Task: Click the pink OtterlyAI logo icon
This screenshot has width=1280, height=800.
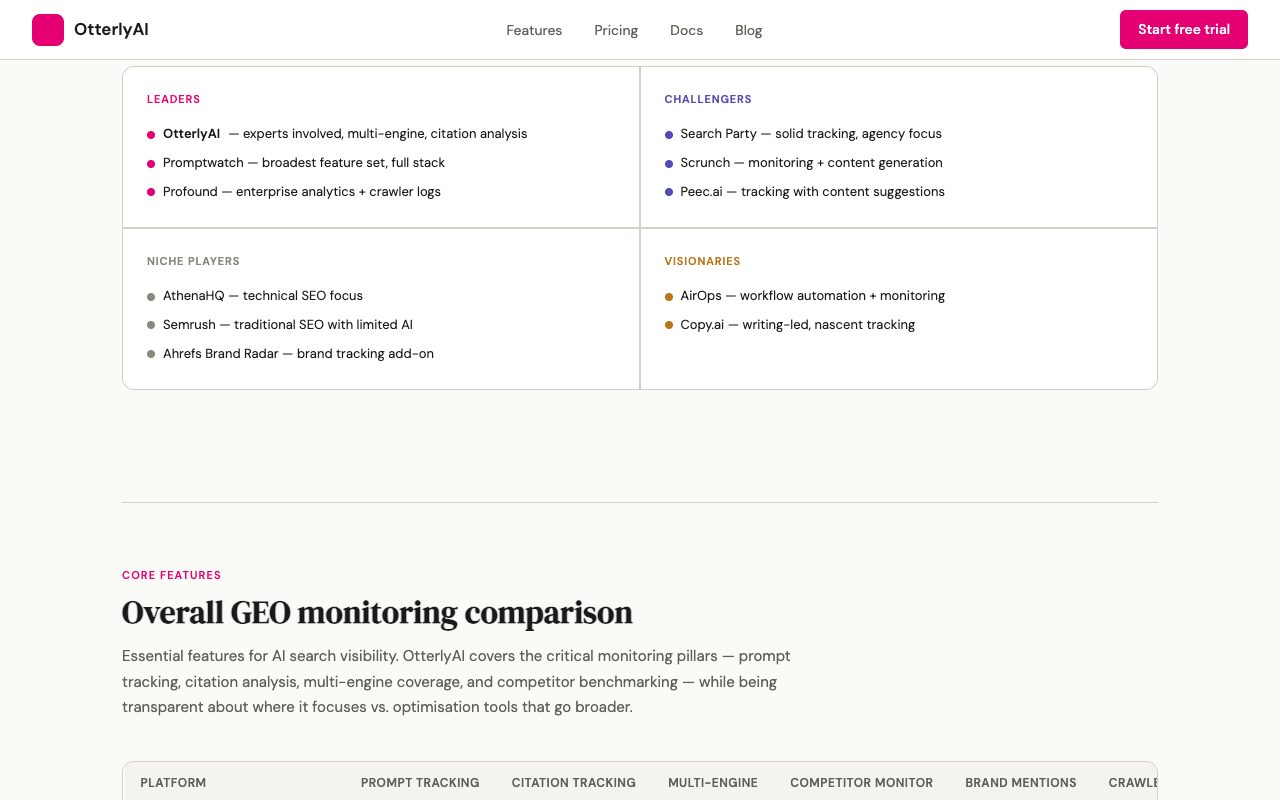Action: 48,30
